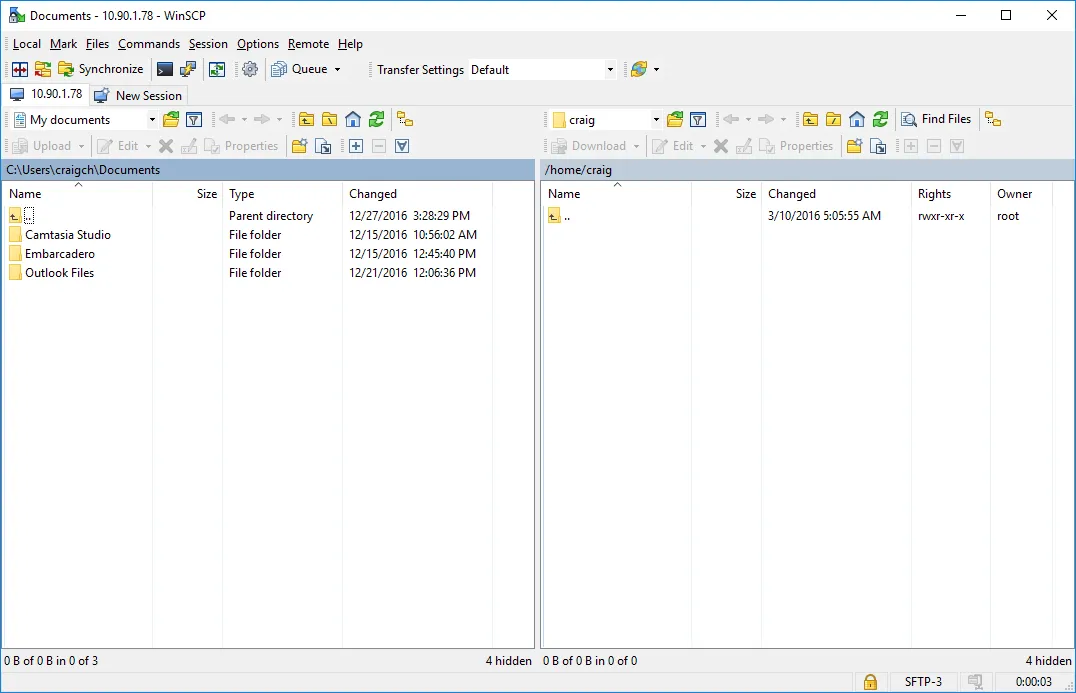1076x693 pixels.
Task: Create new remote folder icon
Action: [854, 146]
